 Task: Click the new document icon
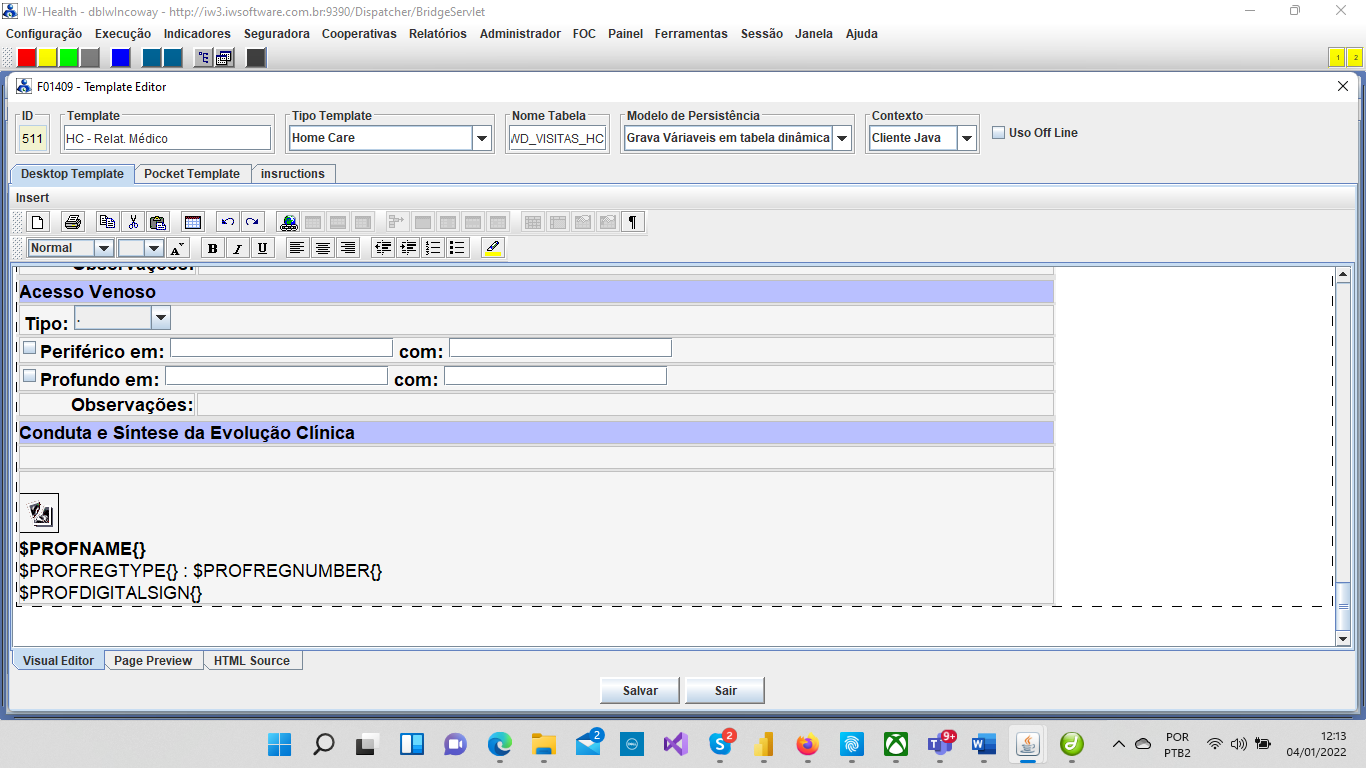(37, 222)
